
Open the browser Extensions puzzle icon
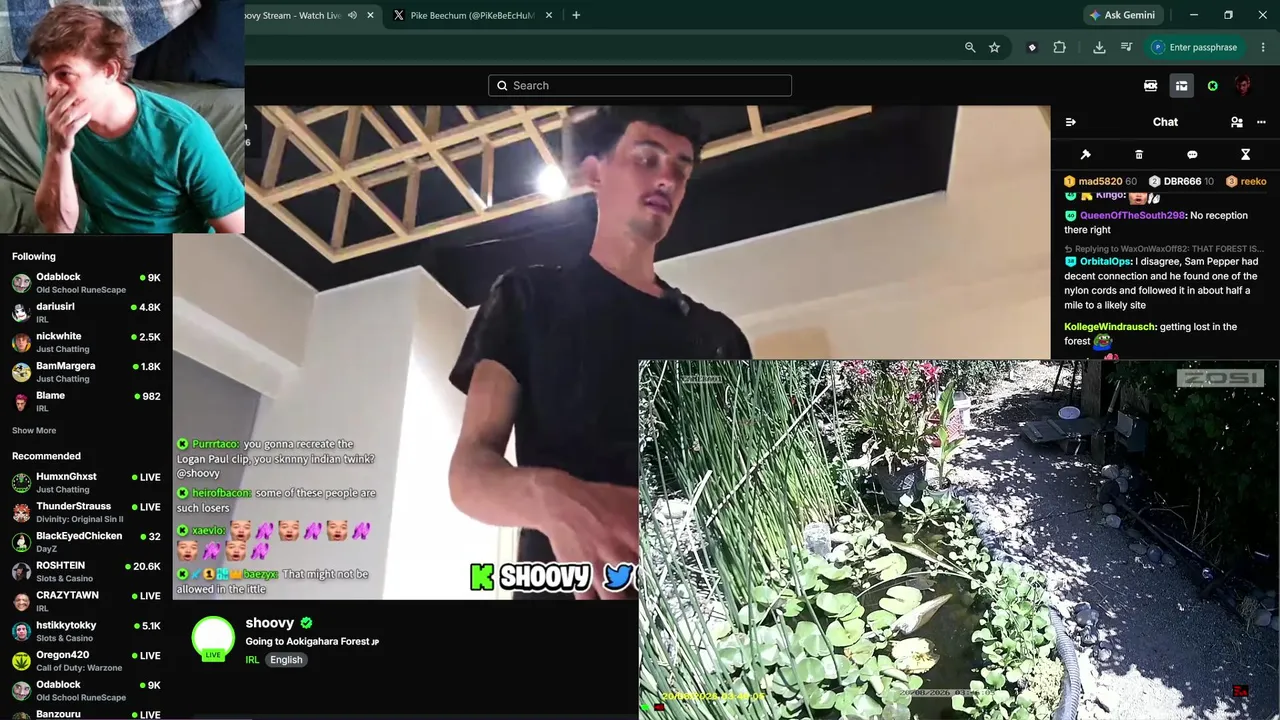[x=1060, y=47]
